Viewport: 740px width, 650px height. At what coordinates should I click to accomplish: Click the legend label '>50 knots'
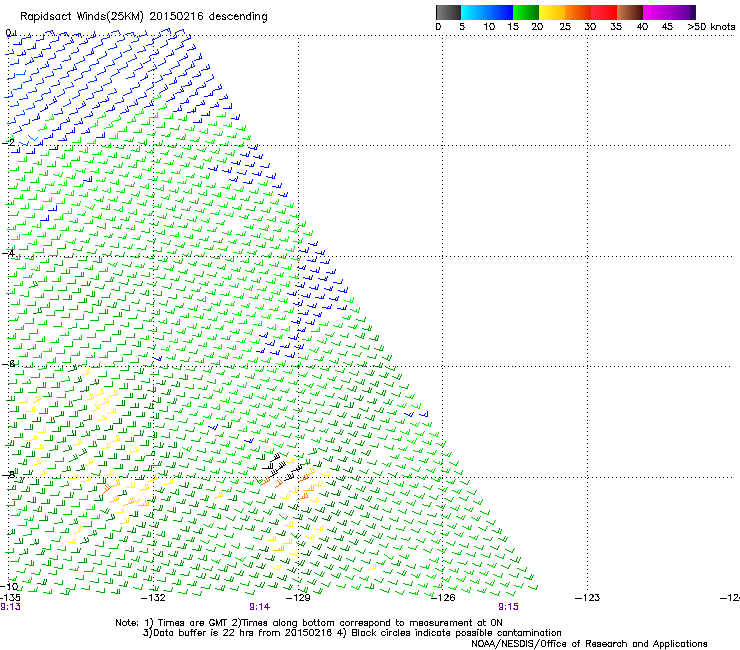click(x=711, y=27)
